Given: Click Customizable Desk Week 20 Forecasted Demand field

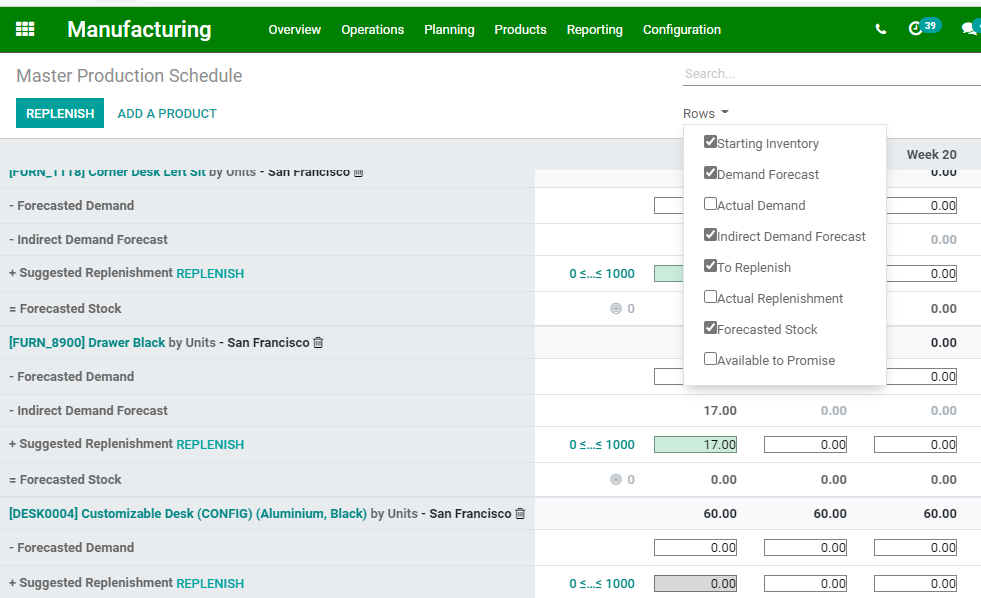Looking at the screenshot, I should tap(915, 548).
